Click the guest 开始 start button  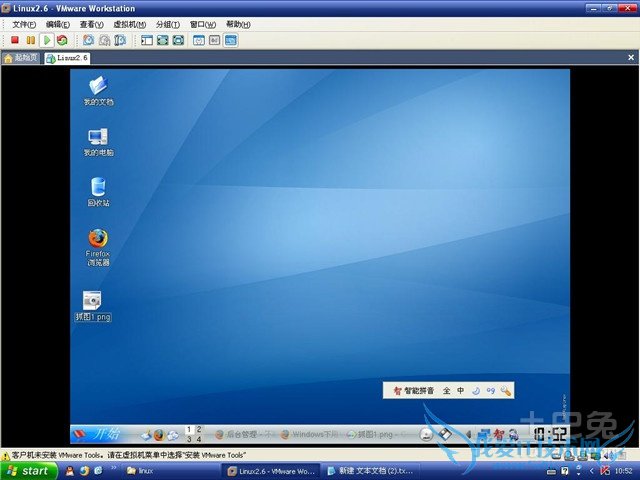click(x=97, y=434)
